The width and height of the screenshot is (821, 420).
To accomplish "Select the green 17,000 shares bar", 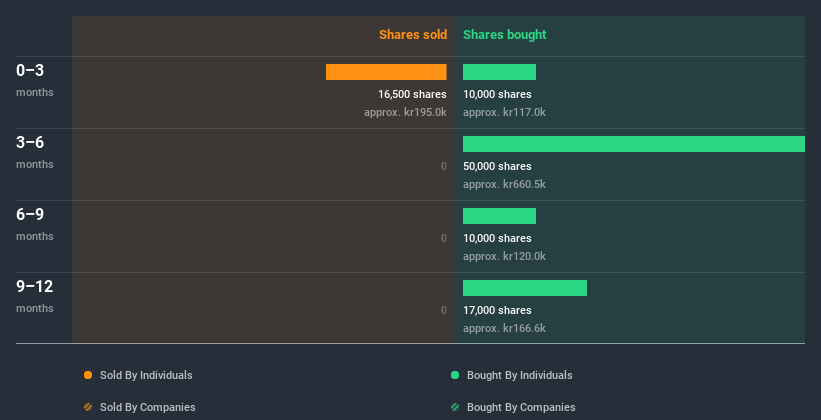I will pos(525,288).
